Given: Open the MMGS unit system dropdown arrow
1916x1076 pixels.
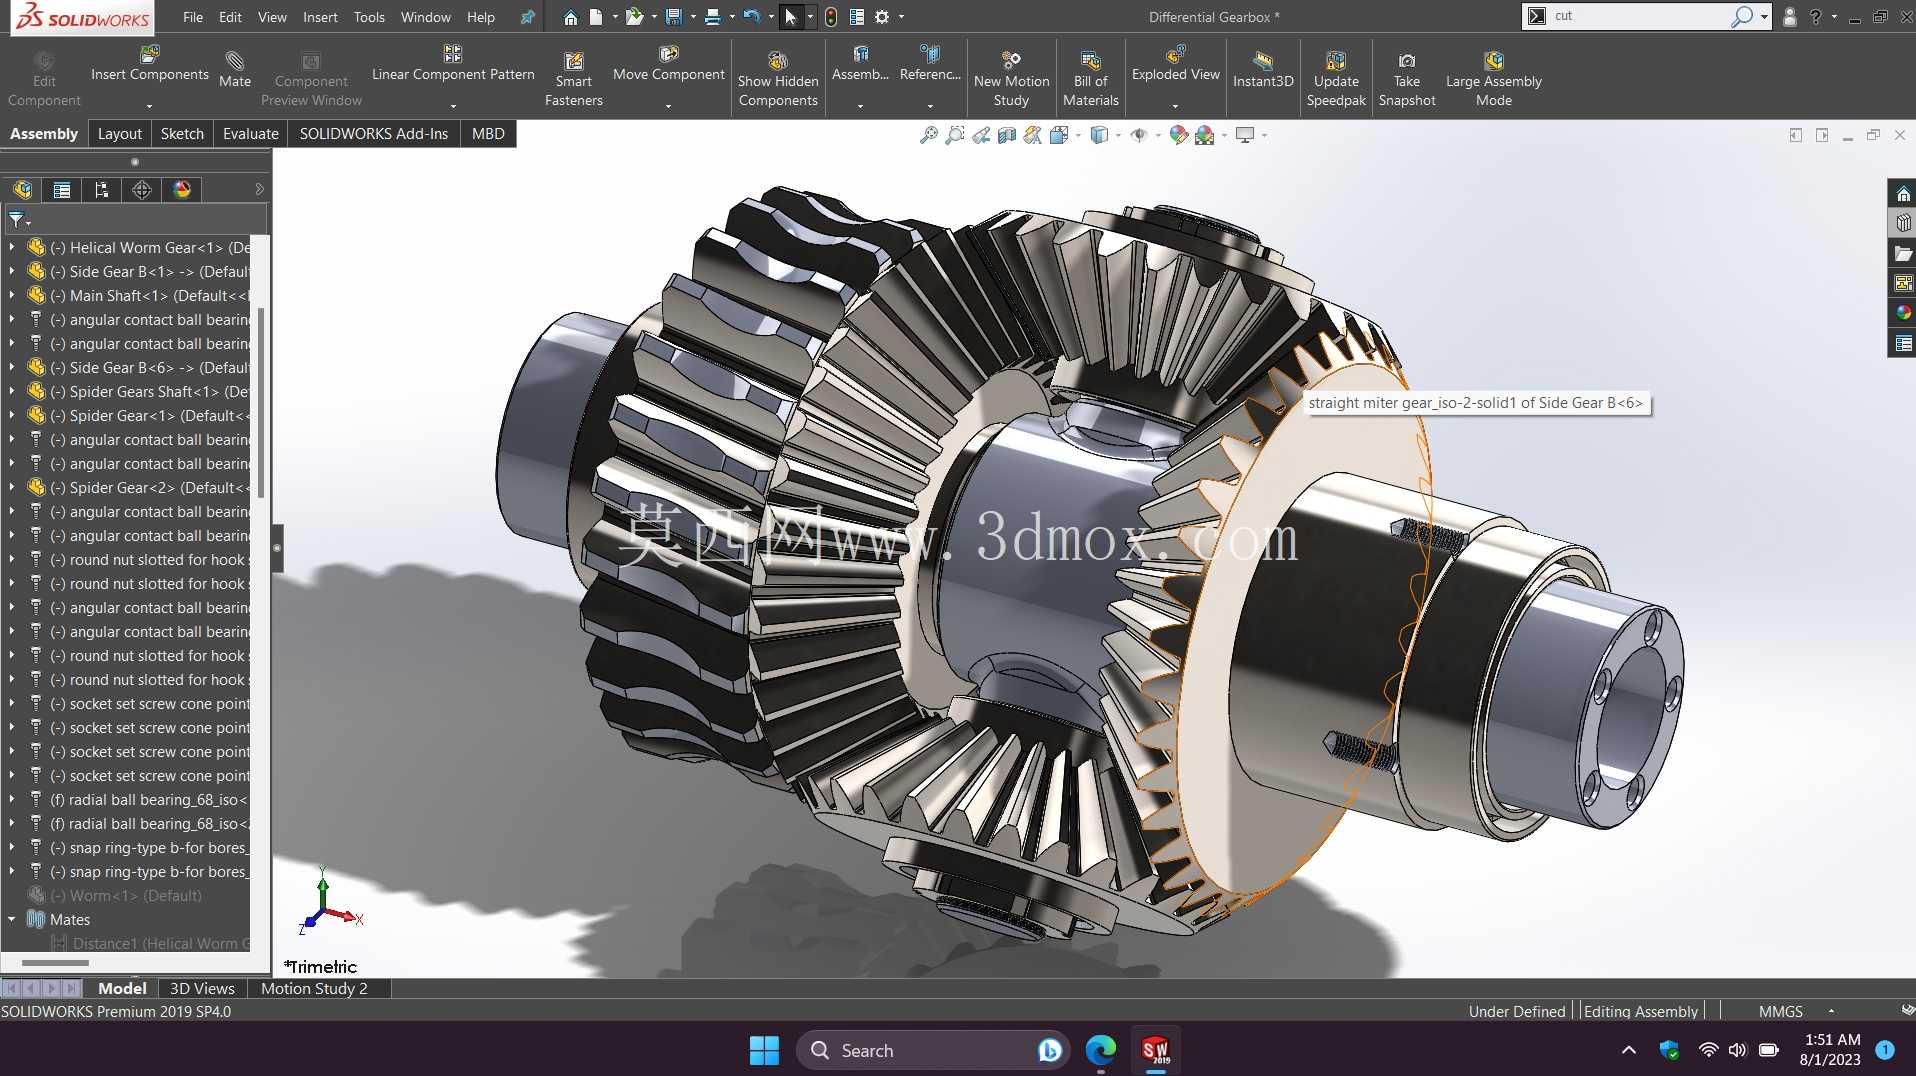Looking at the screenshot, I should tap(1831, 1011).
